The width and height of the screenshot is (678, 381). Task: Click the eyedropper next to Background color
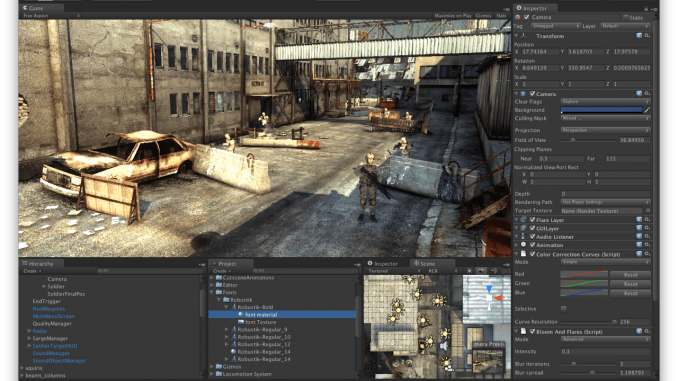[x=647, y=110]
